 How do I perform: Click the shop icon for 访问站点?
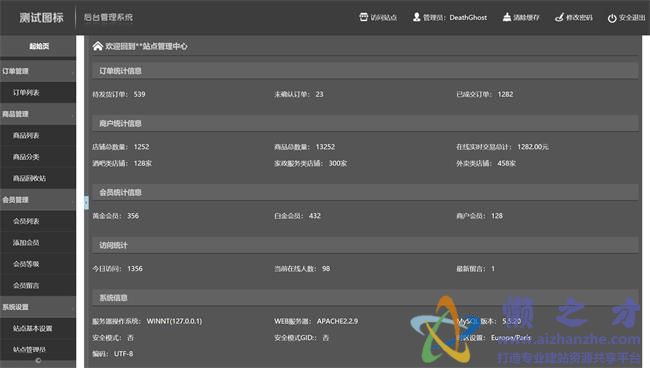[x=364, y=17]
